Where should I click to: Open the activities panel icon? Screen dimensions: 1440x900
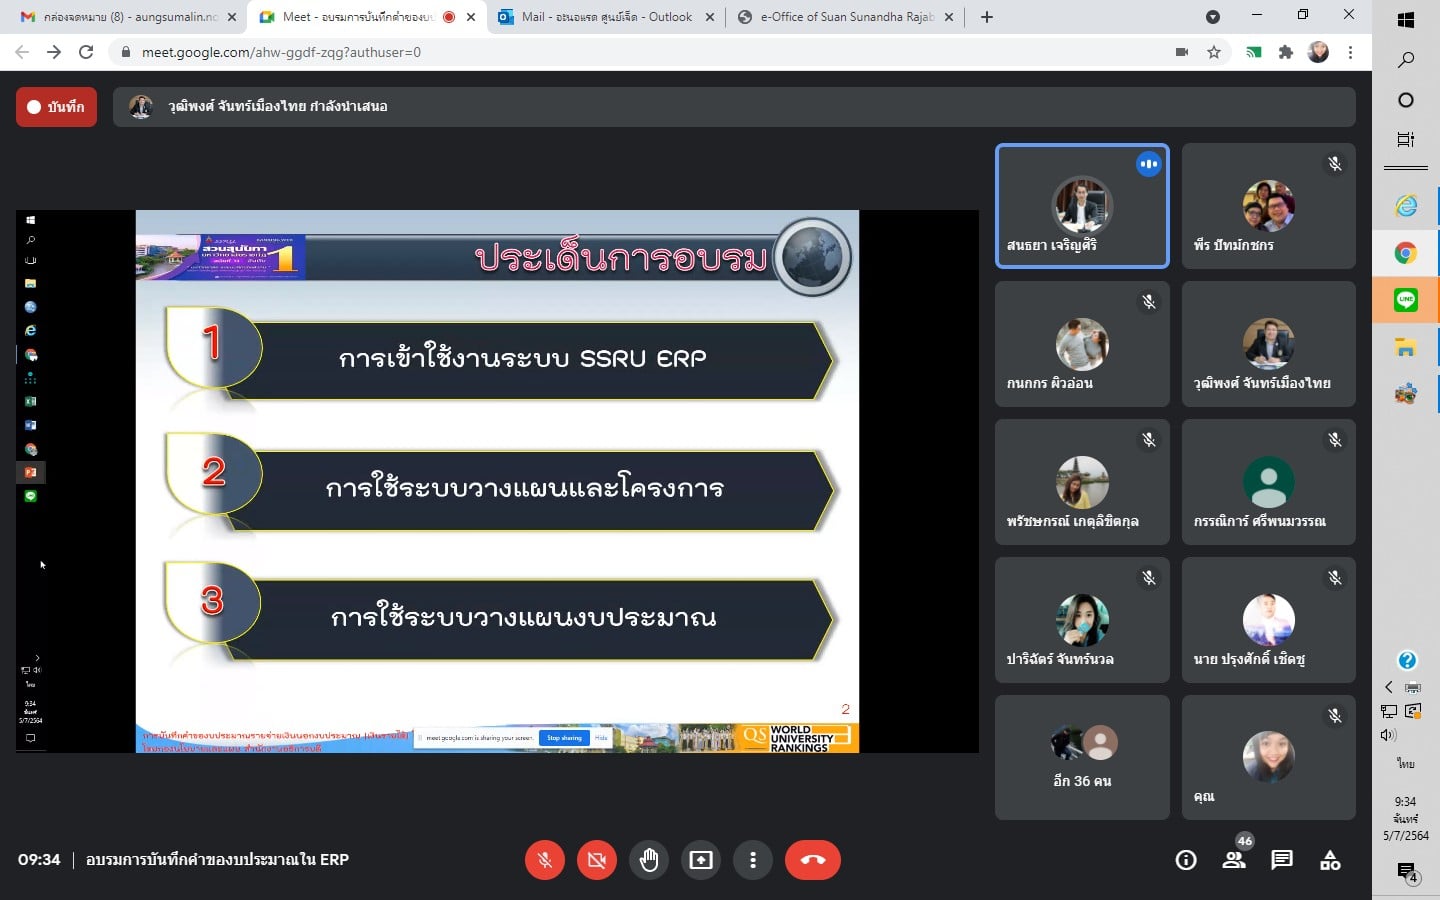point(1330,860)
